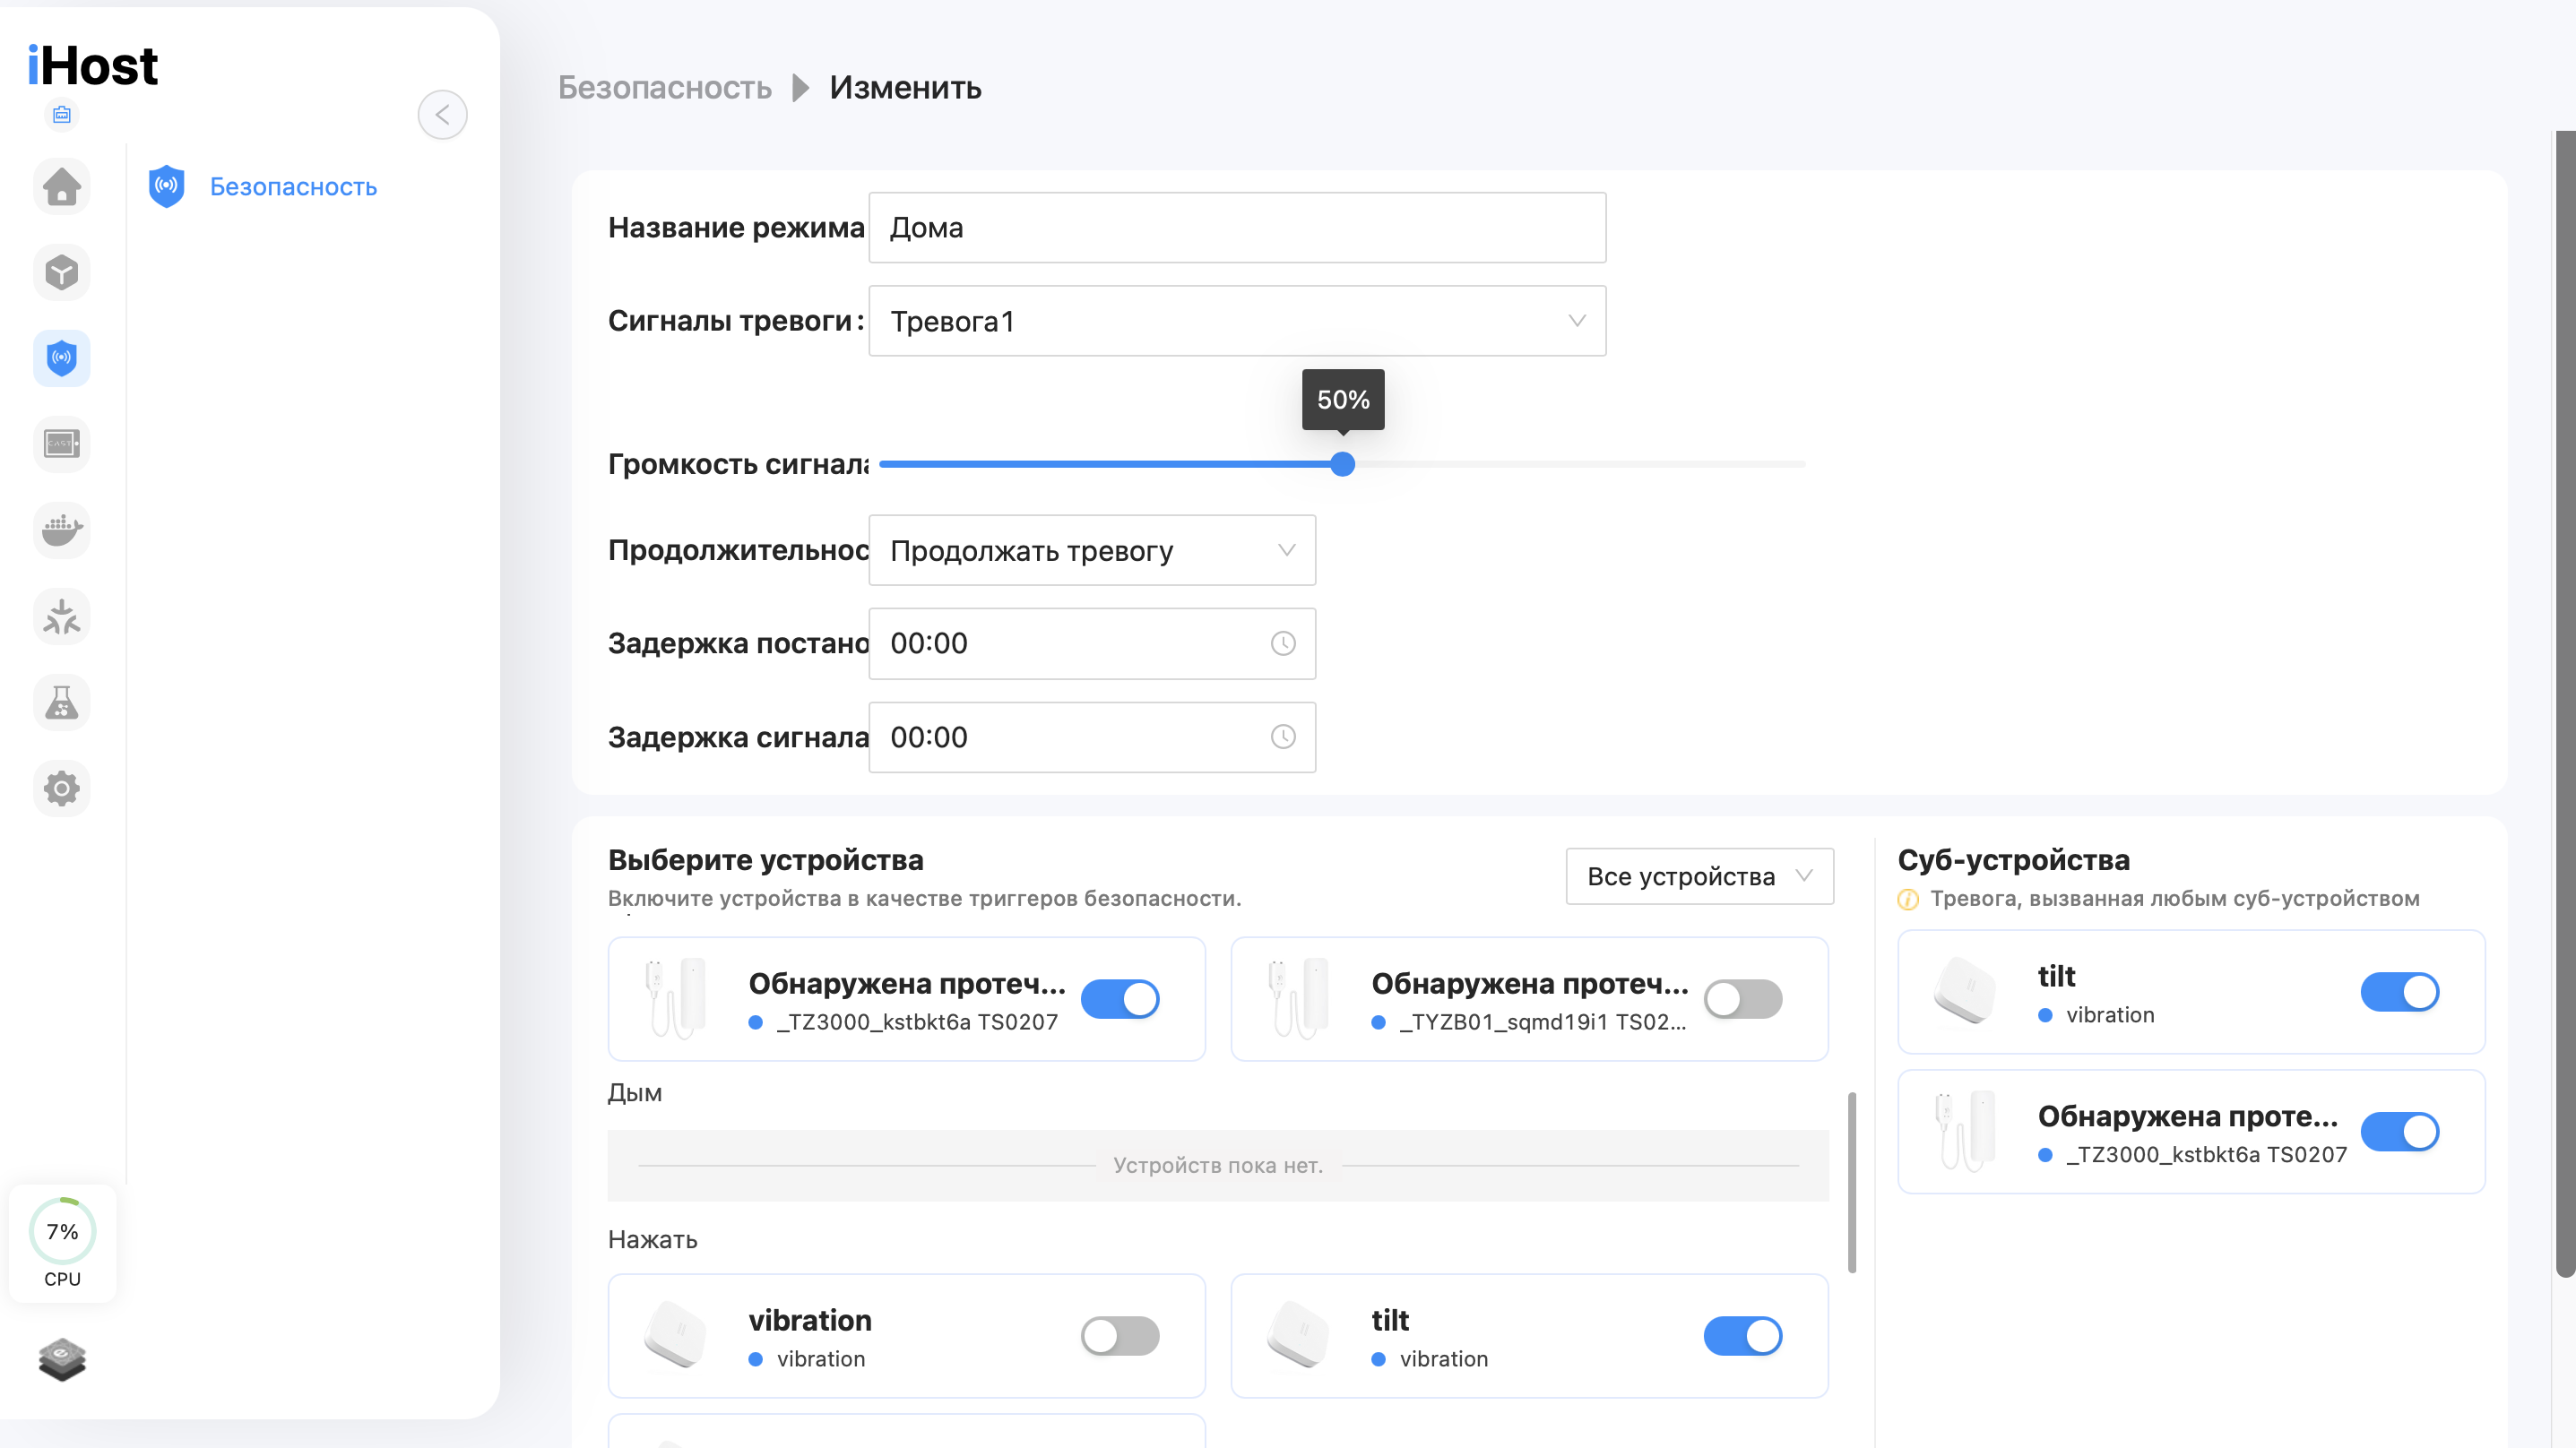
Task: Enable the _TYZB01_sqmd19i1 leak sensor toggle
Action: point(1743,998)
